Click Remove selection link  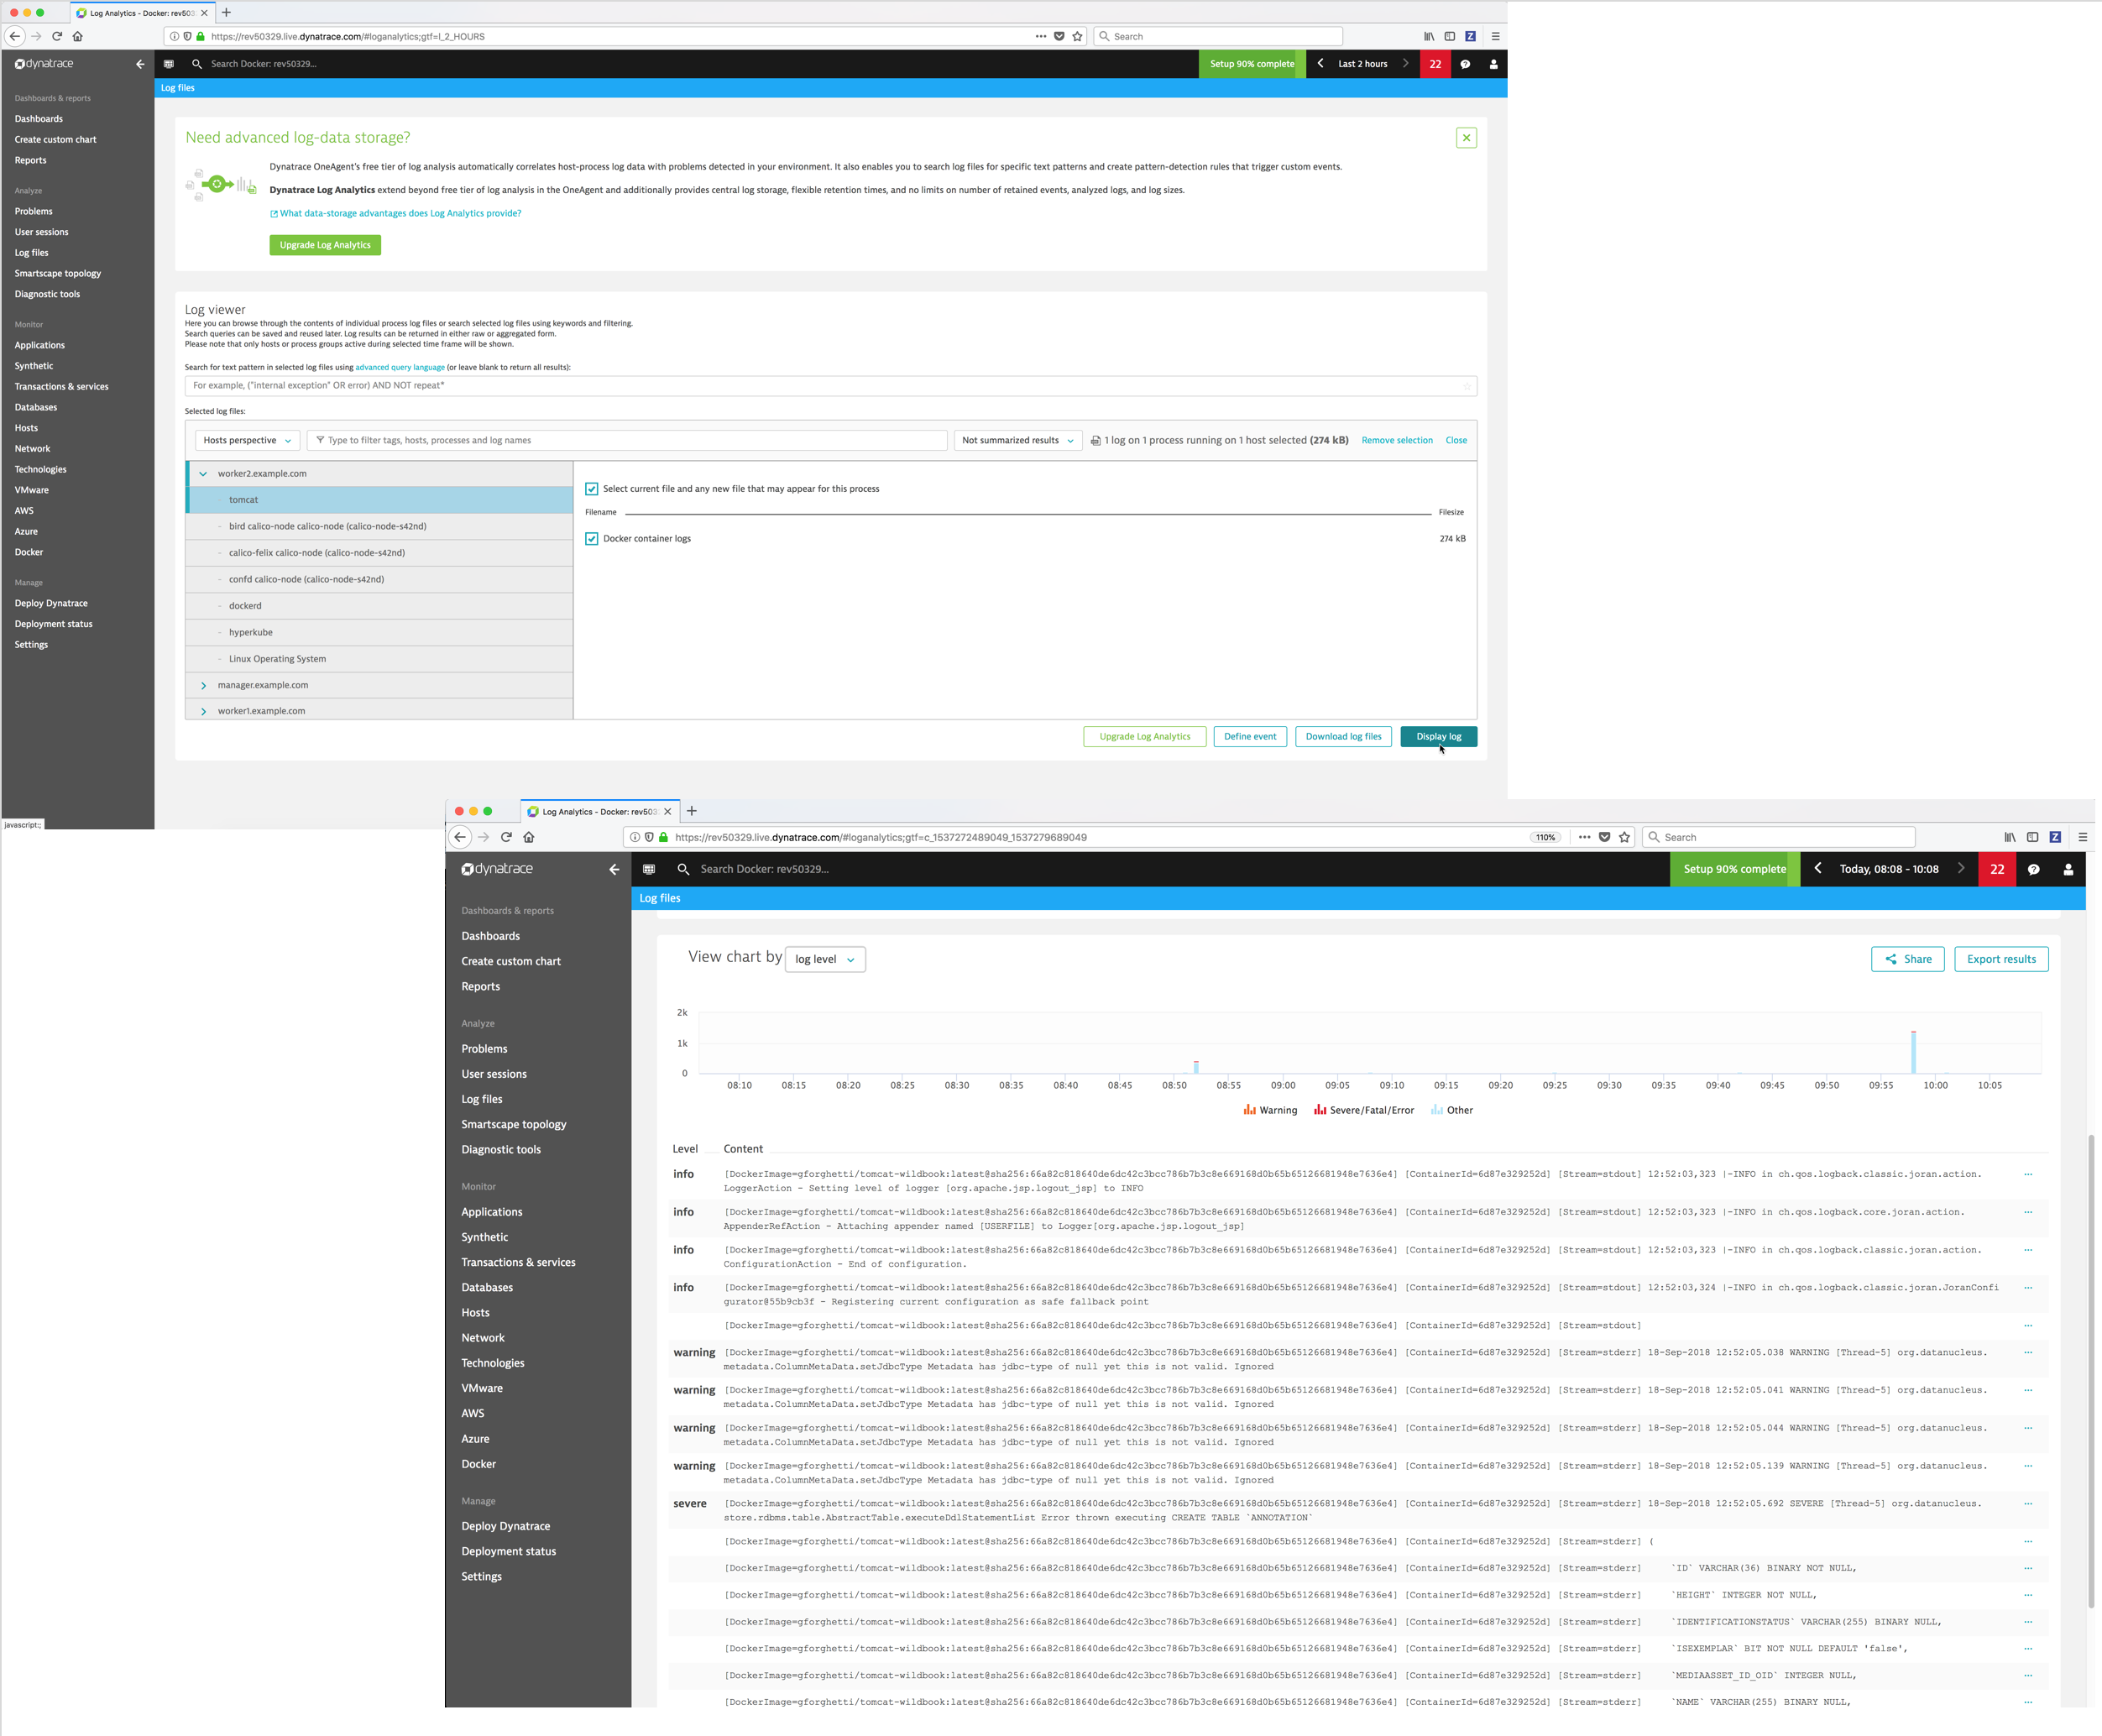coord(1396,440)
